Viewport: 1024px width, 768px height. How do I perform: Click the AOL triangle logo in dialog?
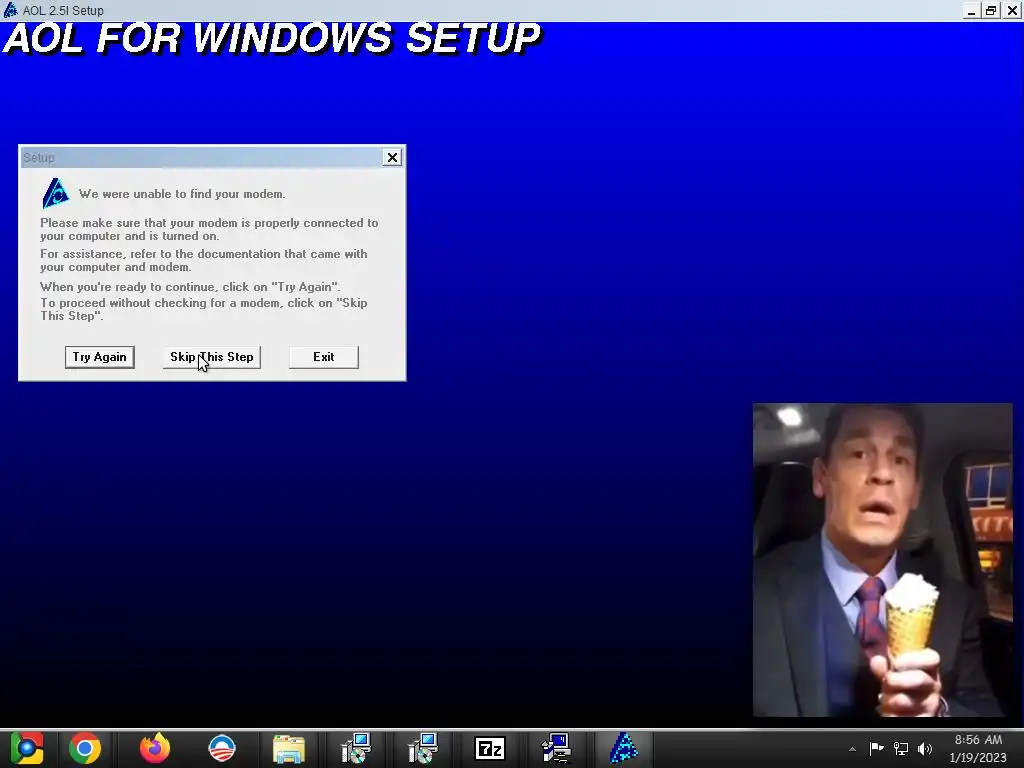point(56,193)
